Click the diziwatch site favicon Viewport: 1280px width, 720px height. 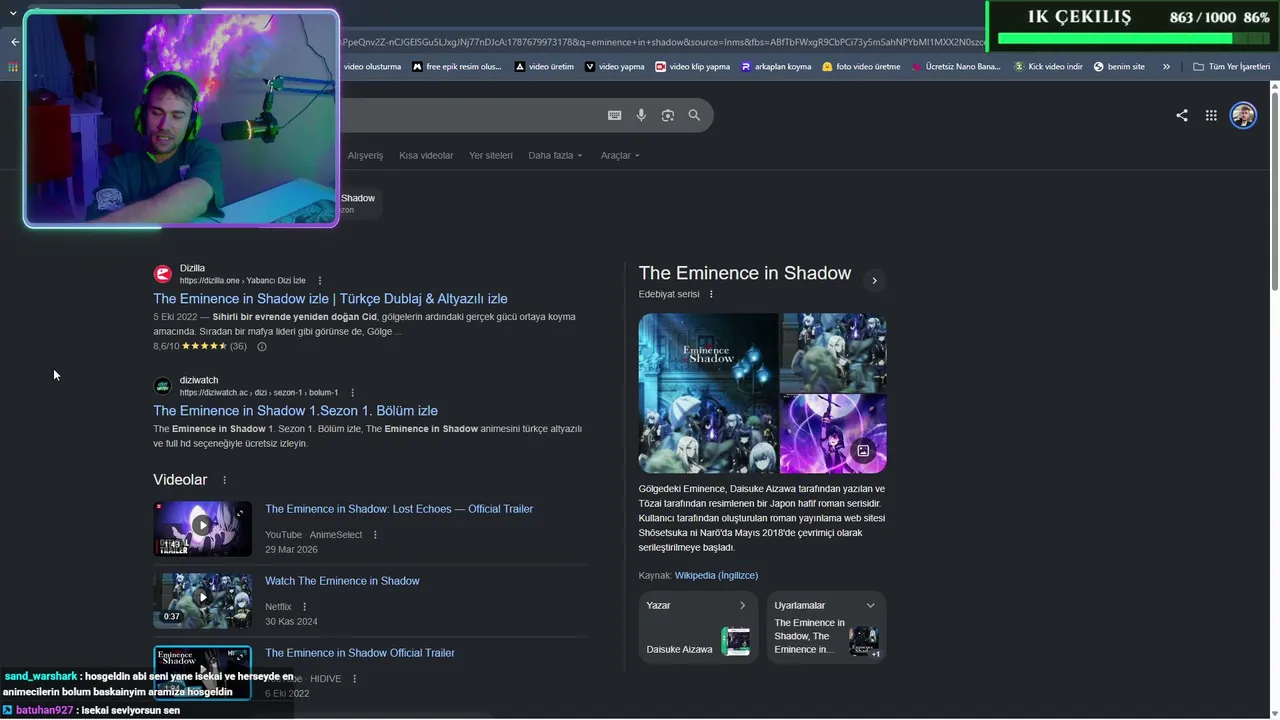coord(163,386)
